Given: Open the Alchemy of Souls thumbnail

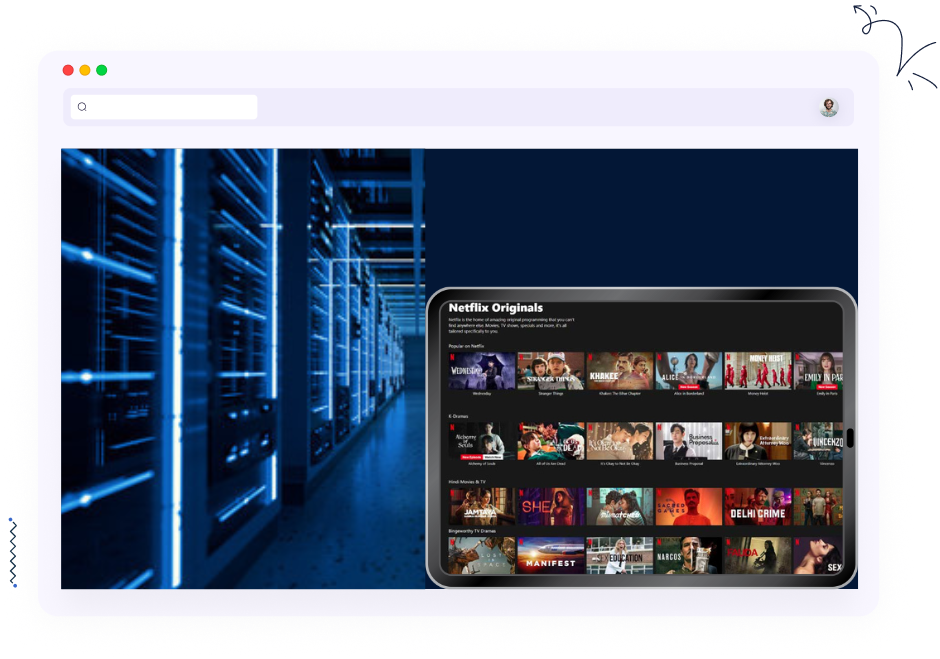Looking at the screenshot, I should [x=482, y=440].
